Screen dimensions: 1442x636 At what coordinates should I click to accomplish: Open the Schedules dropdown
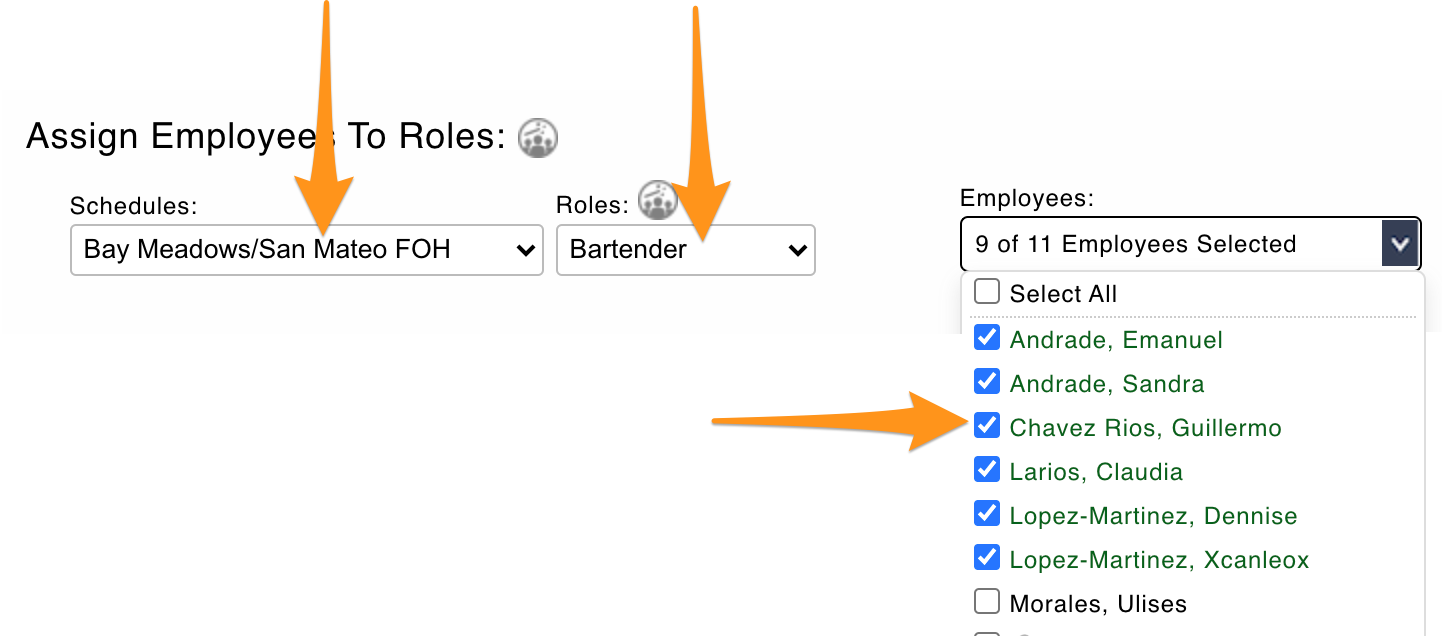(306, 250)
